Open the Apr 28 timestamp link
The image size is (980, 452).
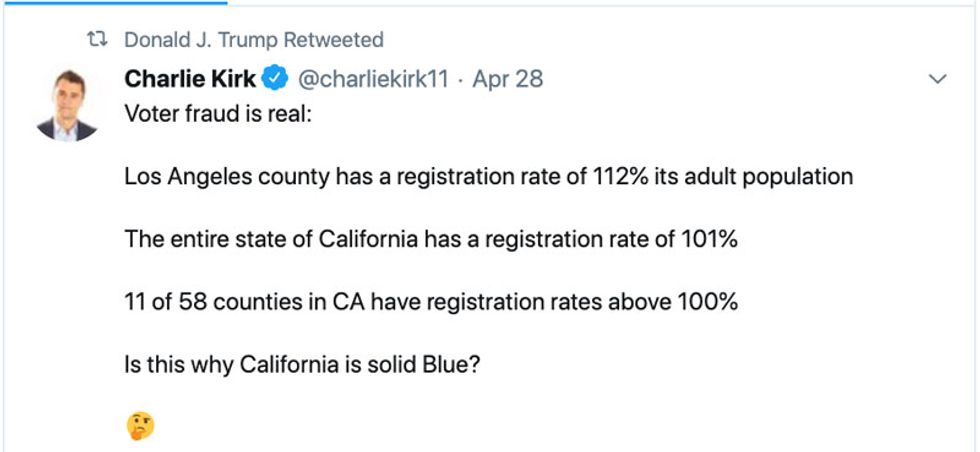point(508,79)
